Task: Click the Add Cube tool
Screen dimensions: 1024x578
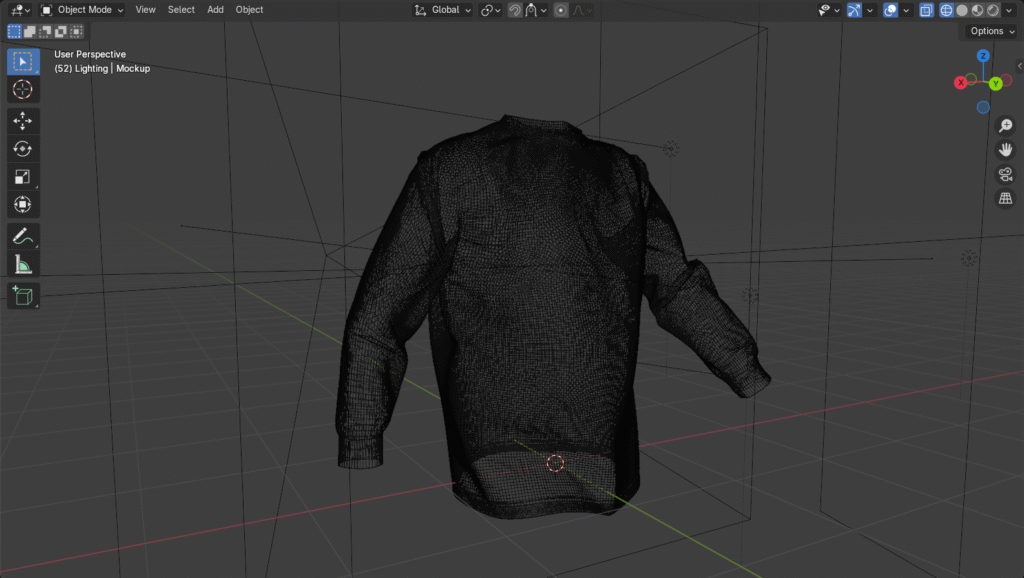Action: [23, 296]
